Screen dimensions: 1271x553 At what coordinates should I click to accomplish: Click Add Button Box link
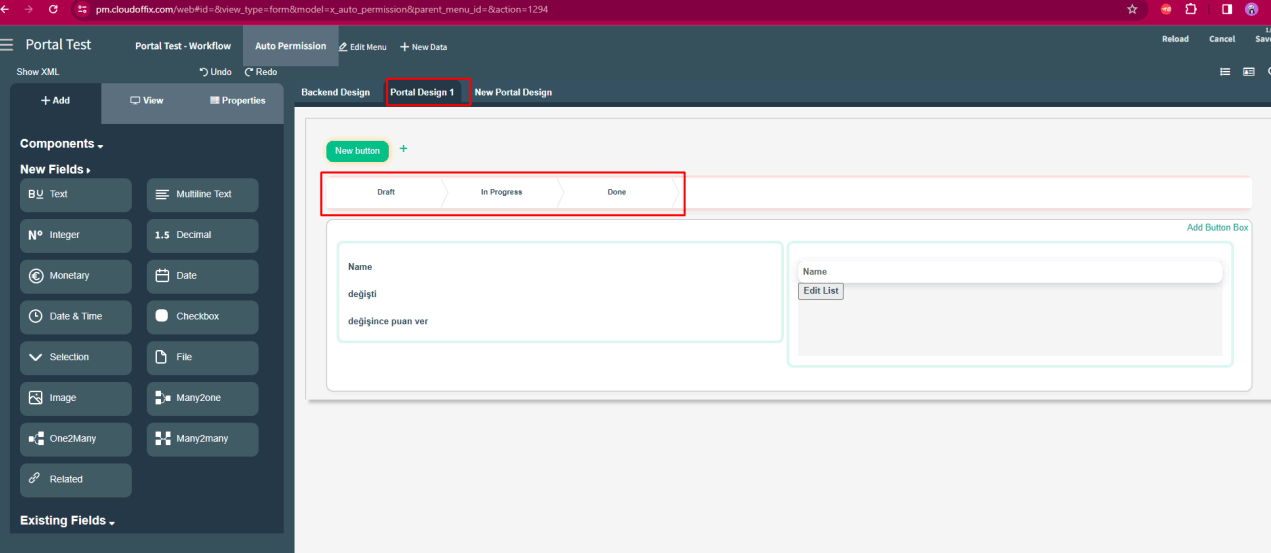1217,228
